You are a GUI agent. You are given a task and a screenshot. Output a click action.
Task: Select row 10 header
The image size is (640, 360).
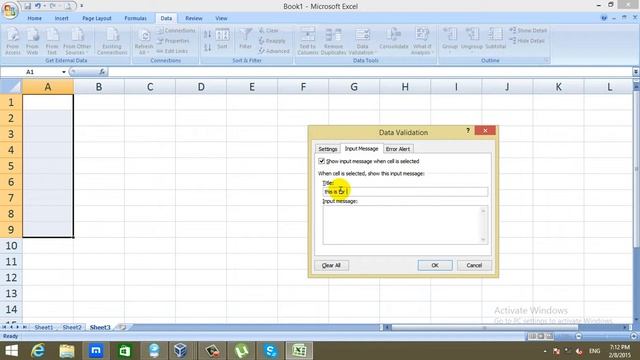click(x=11, y=246)
